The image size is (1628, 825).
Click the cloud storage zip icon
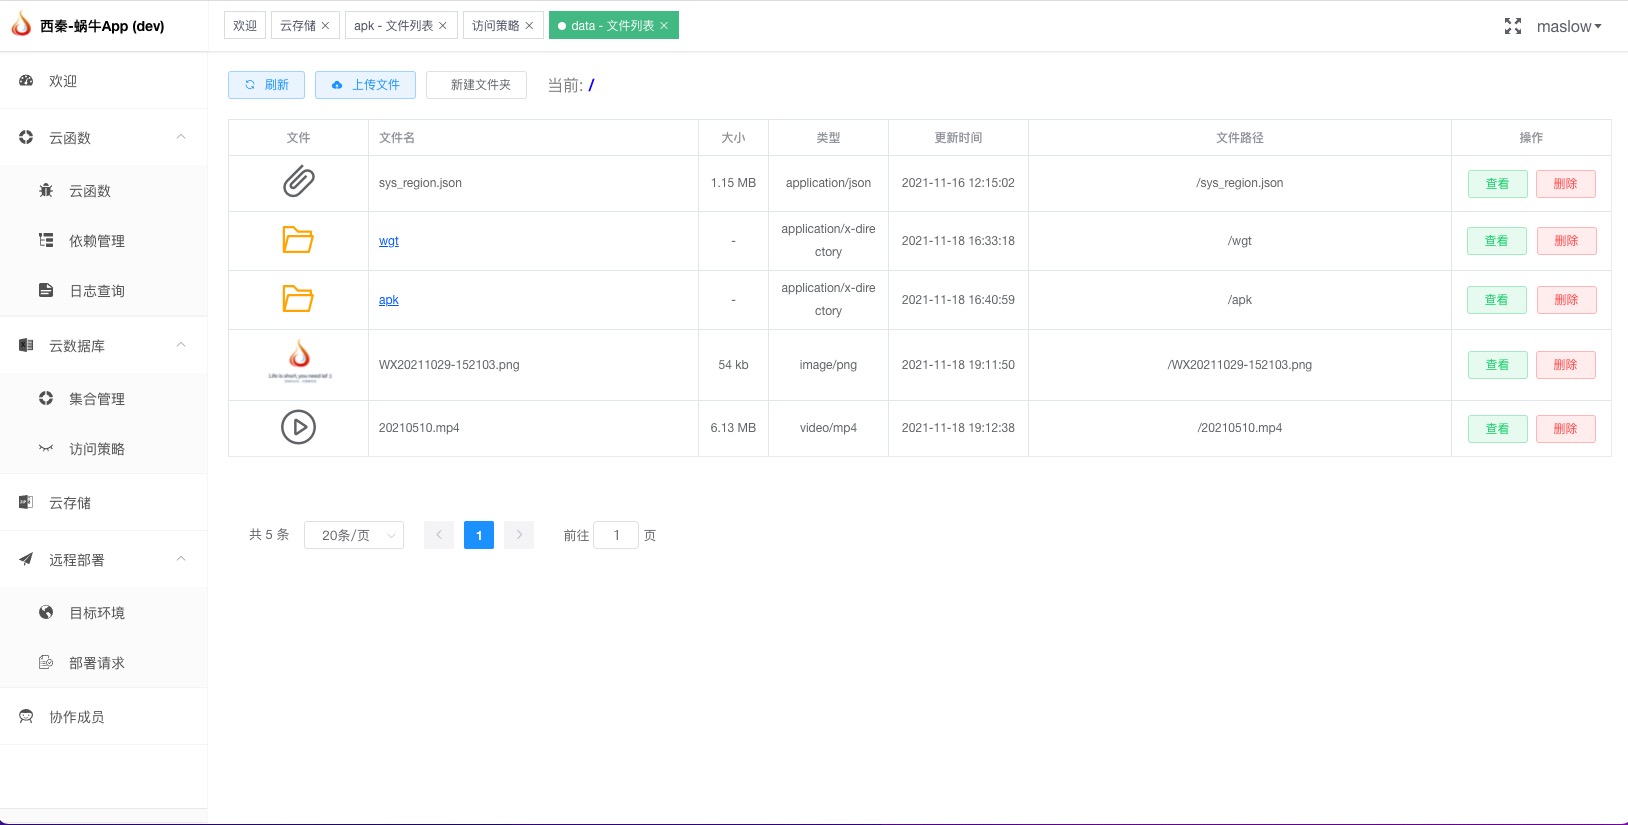click(x=26, y=502)
